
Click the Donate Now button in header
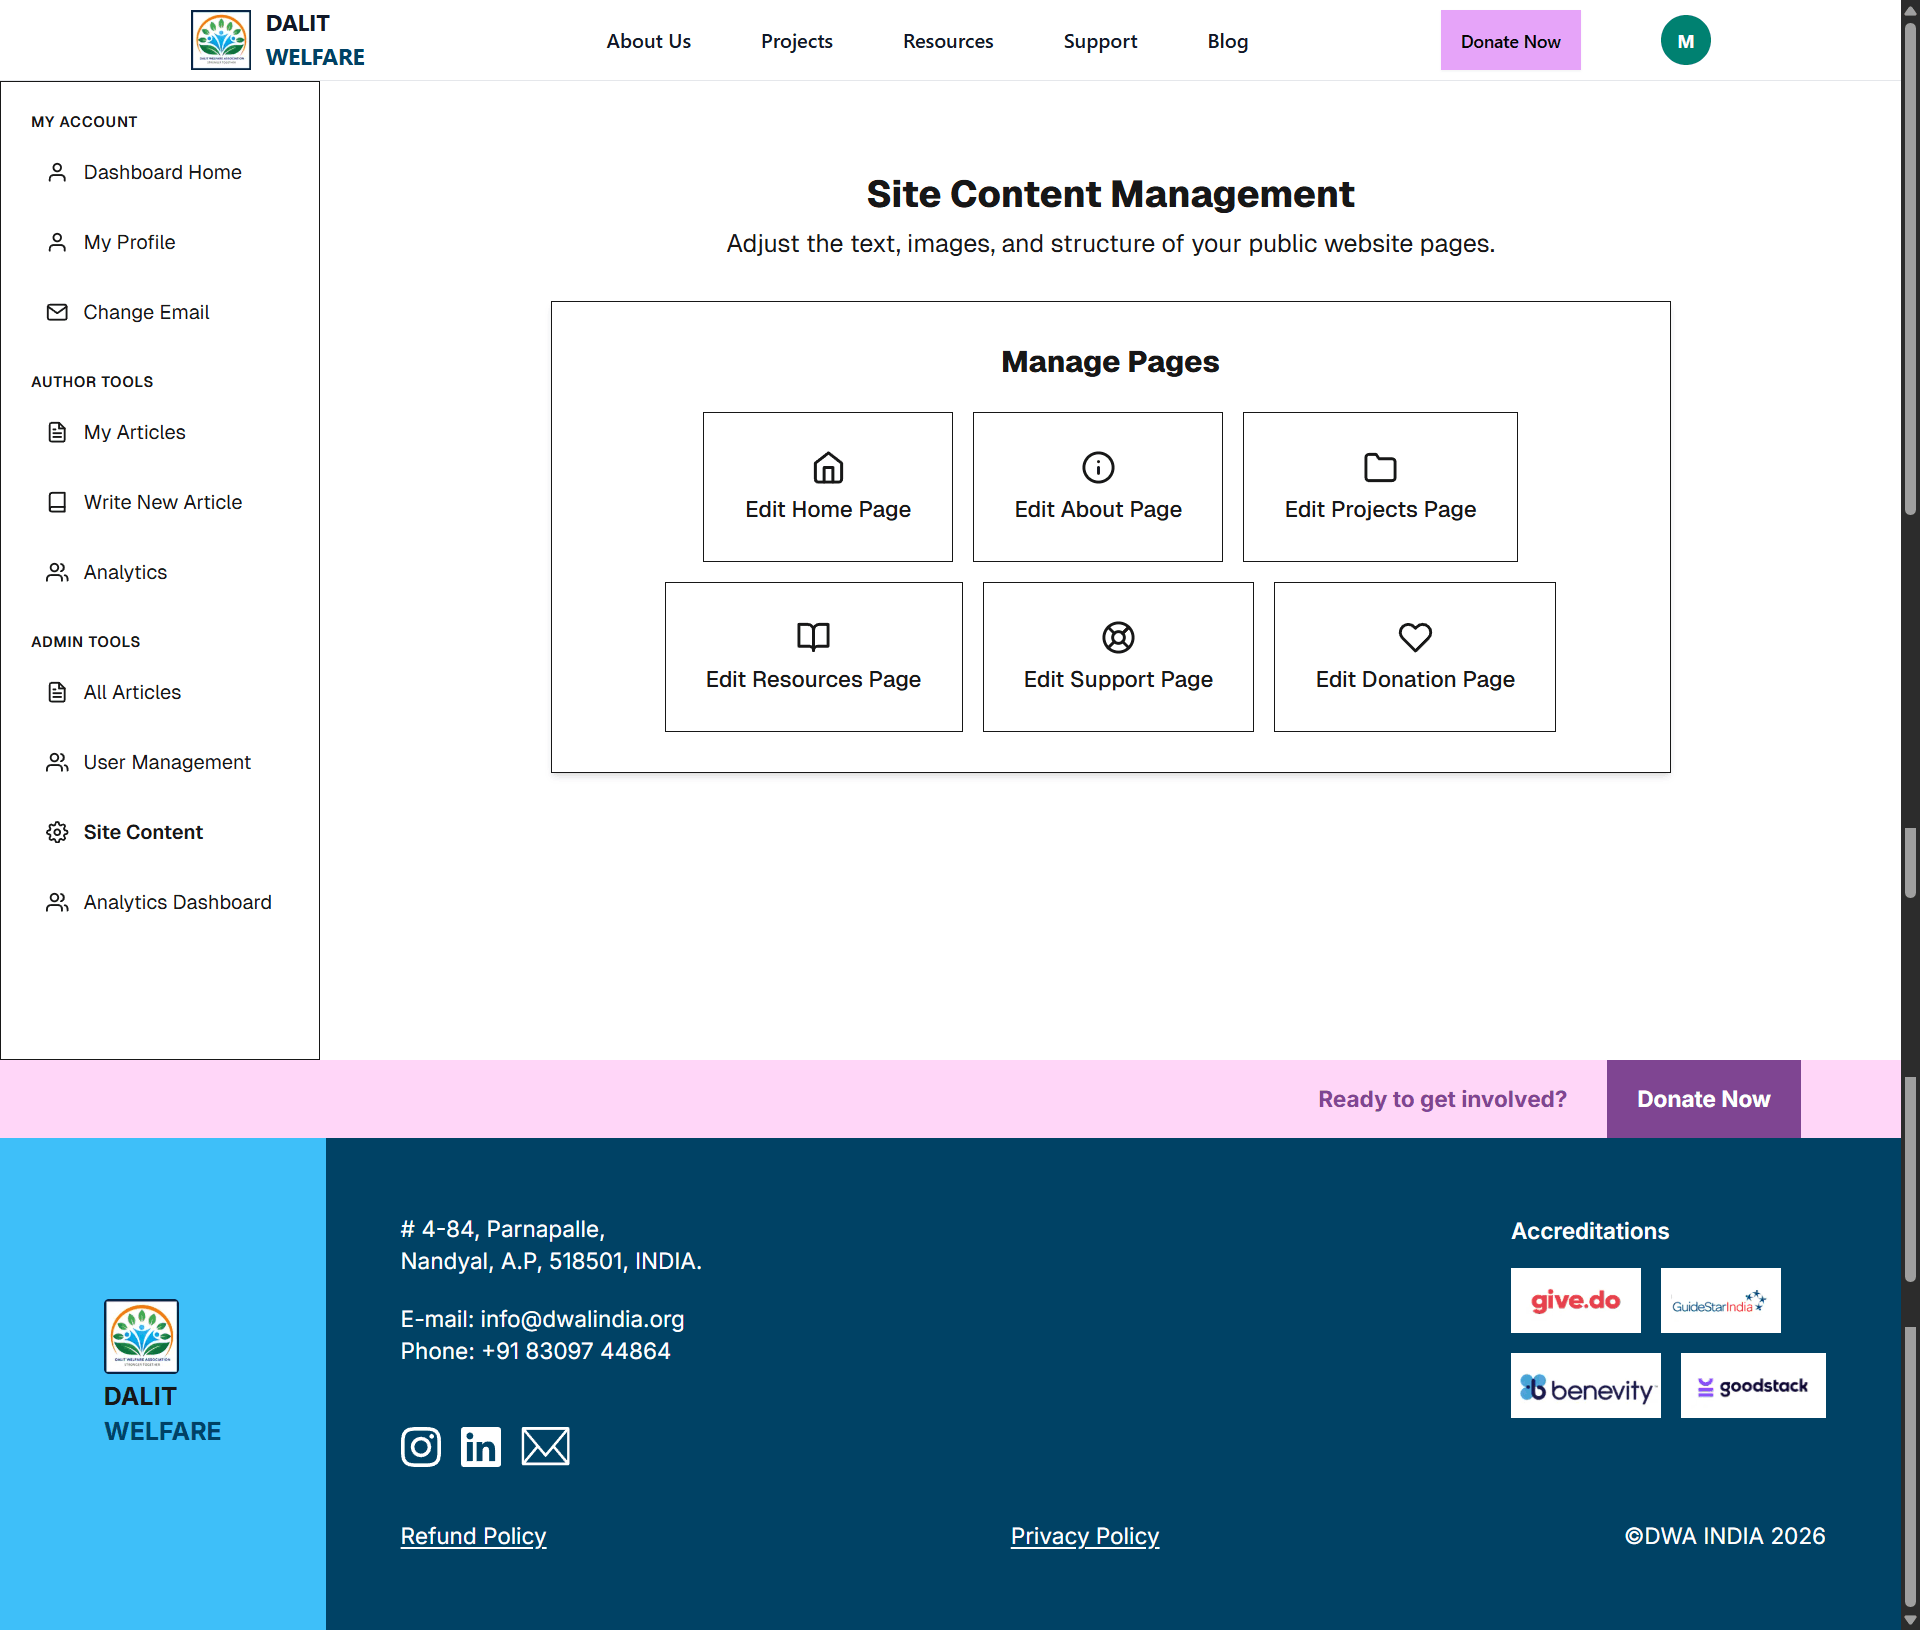[x=1510, y=41]
